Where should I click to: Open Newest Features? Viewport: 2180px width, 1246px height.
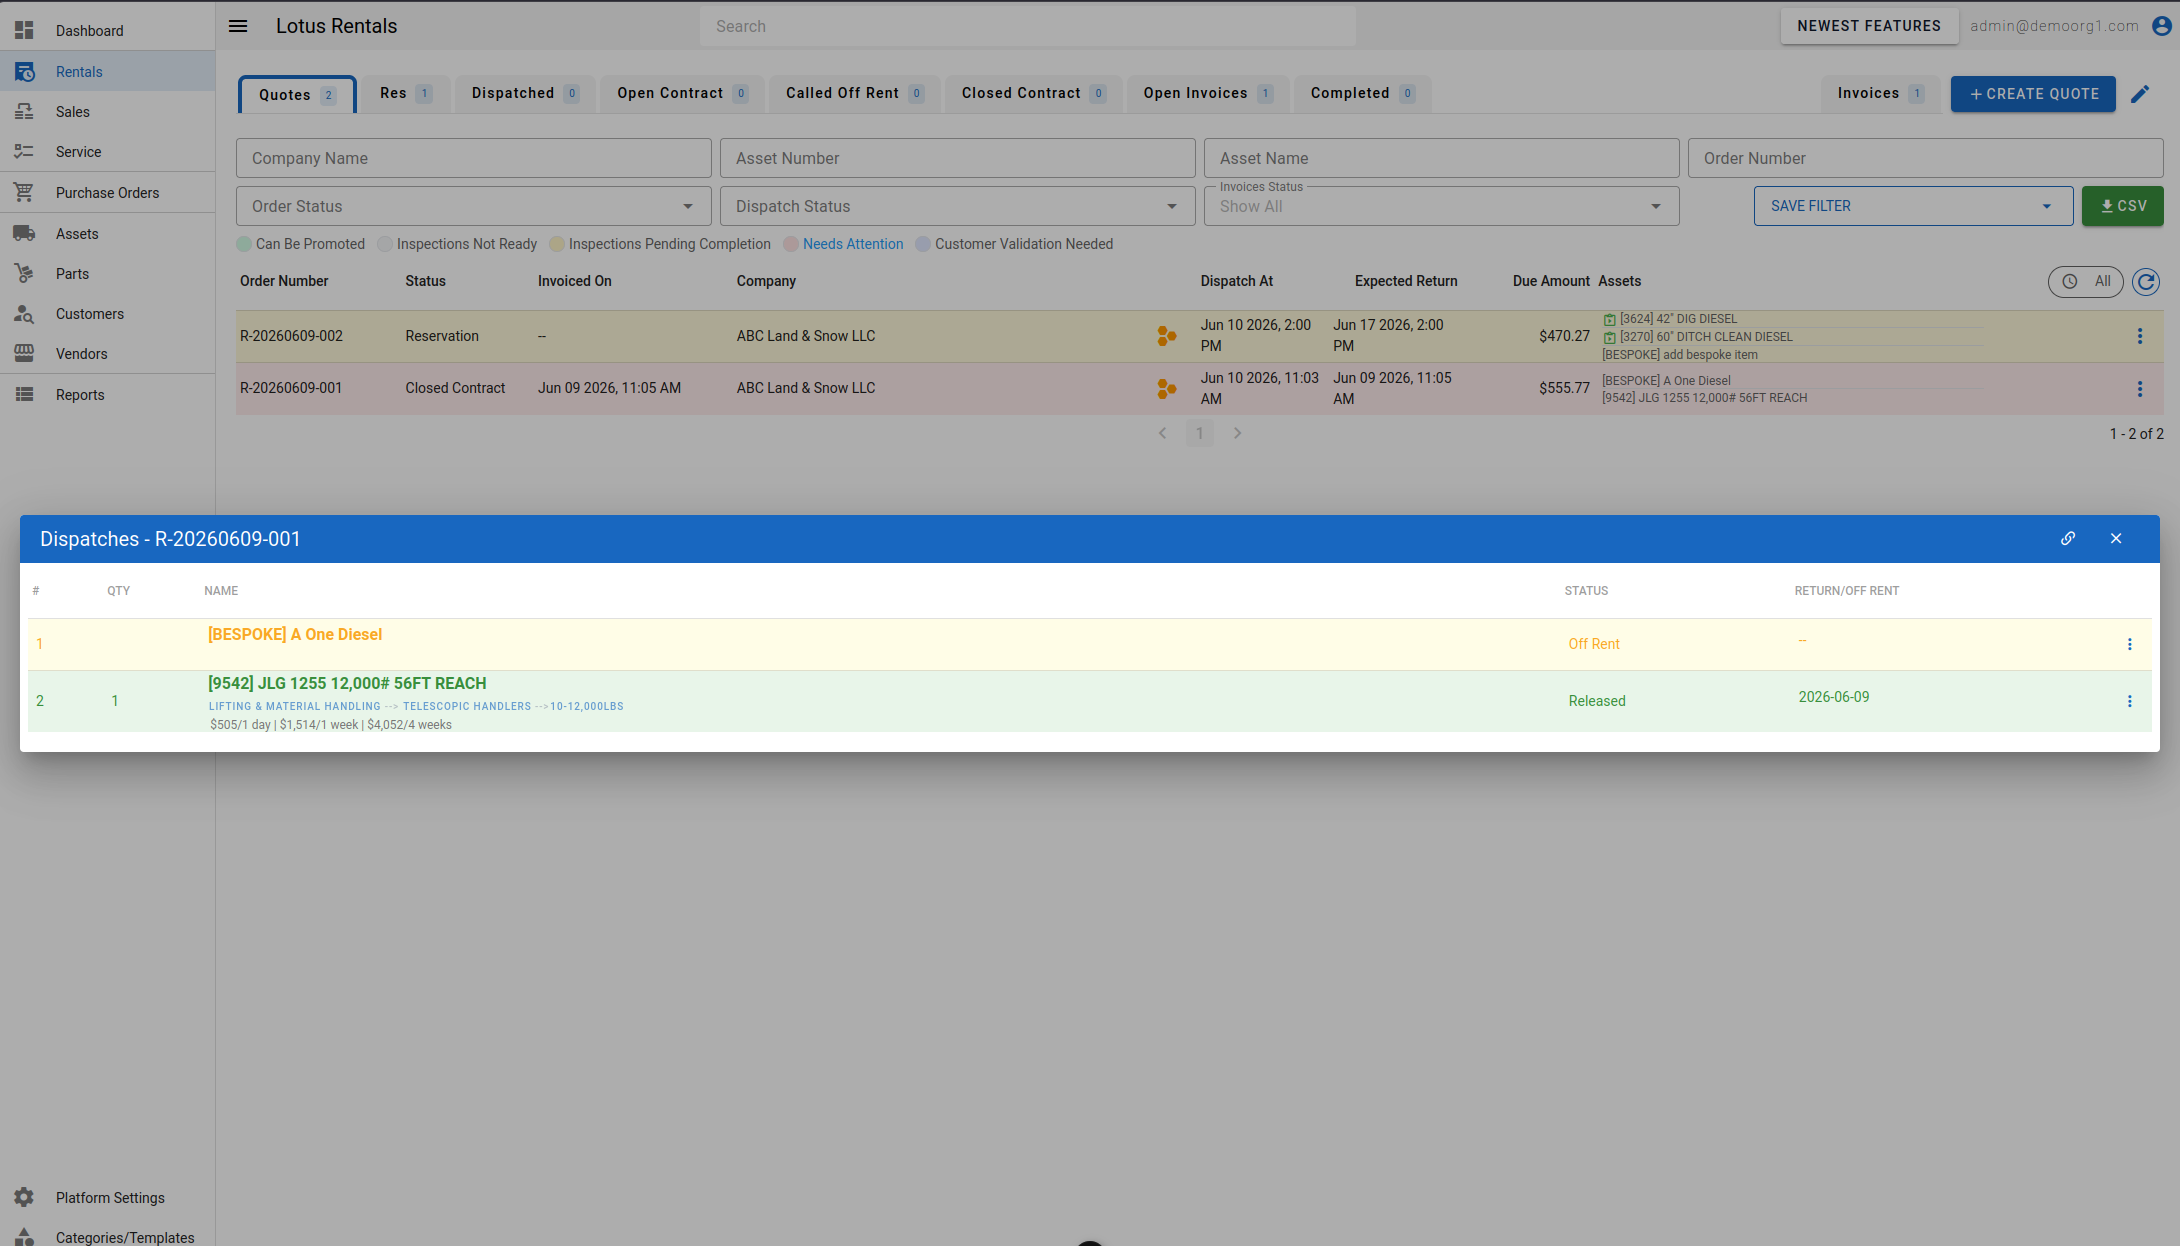1869,26
